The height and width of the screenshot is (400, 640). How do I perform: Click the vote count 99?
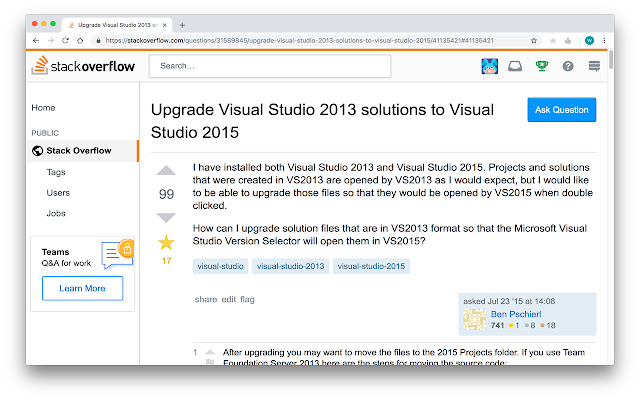[x=166, y=193]
